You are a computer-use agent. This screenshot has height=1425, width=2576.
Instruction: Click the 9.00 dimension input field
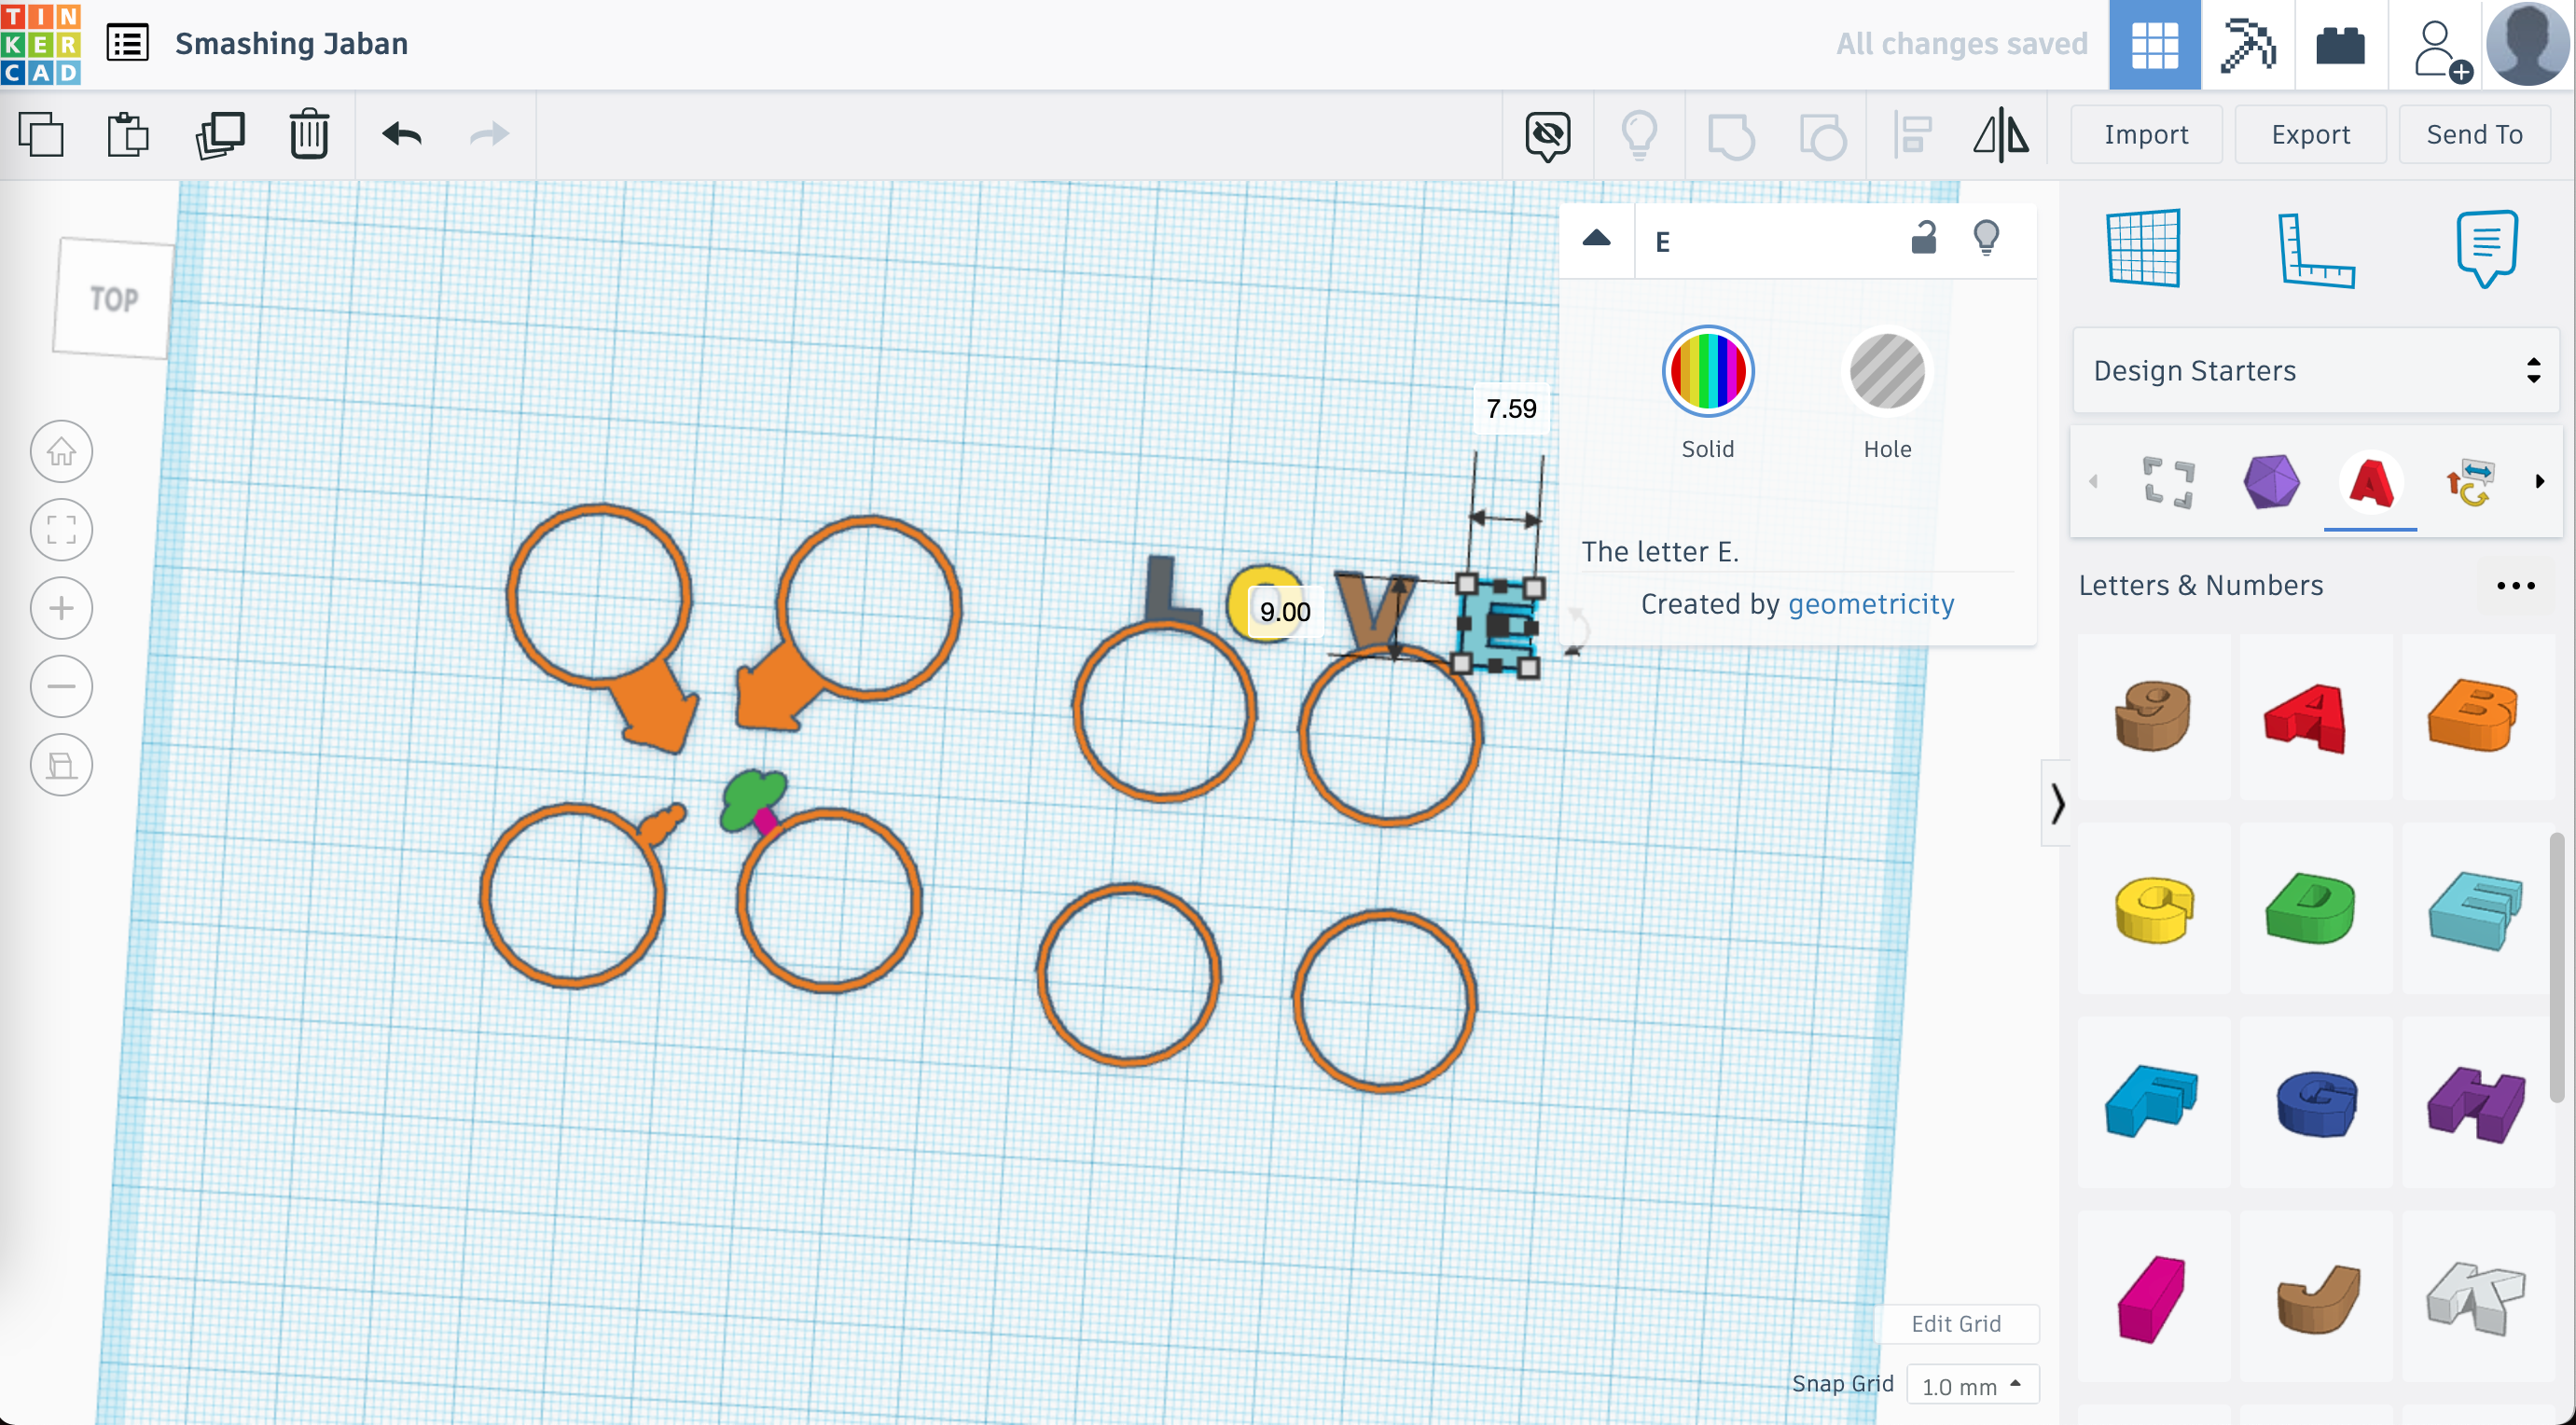pos(1282,611)
